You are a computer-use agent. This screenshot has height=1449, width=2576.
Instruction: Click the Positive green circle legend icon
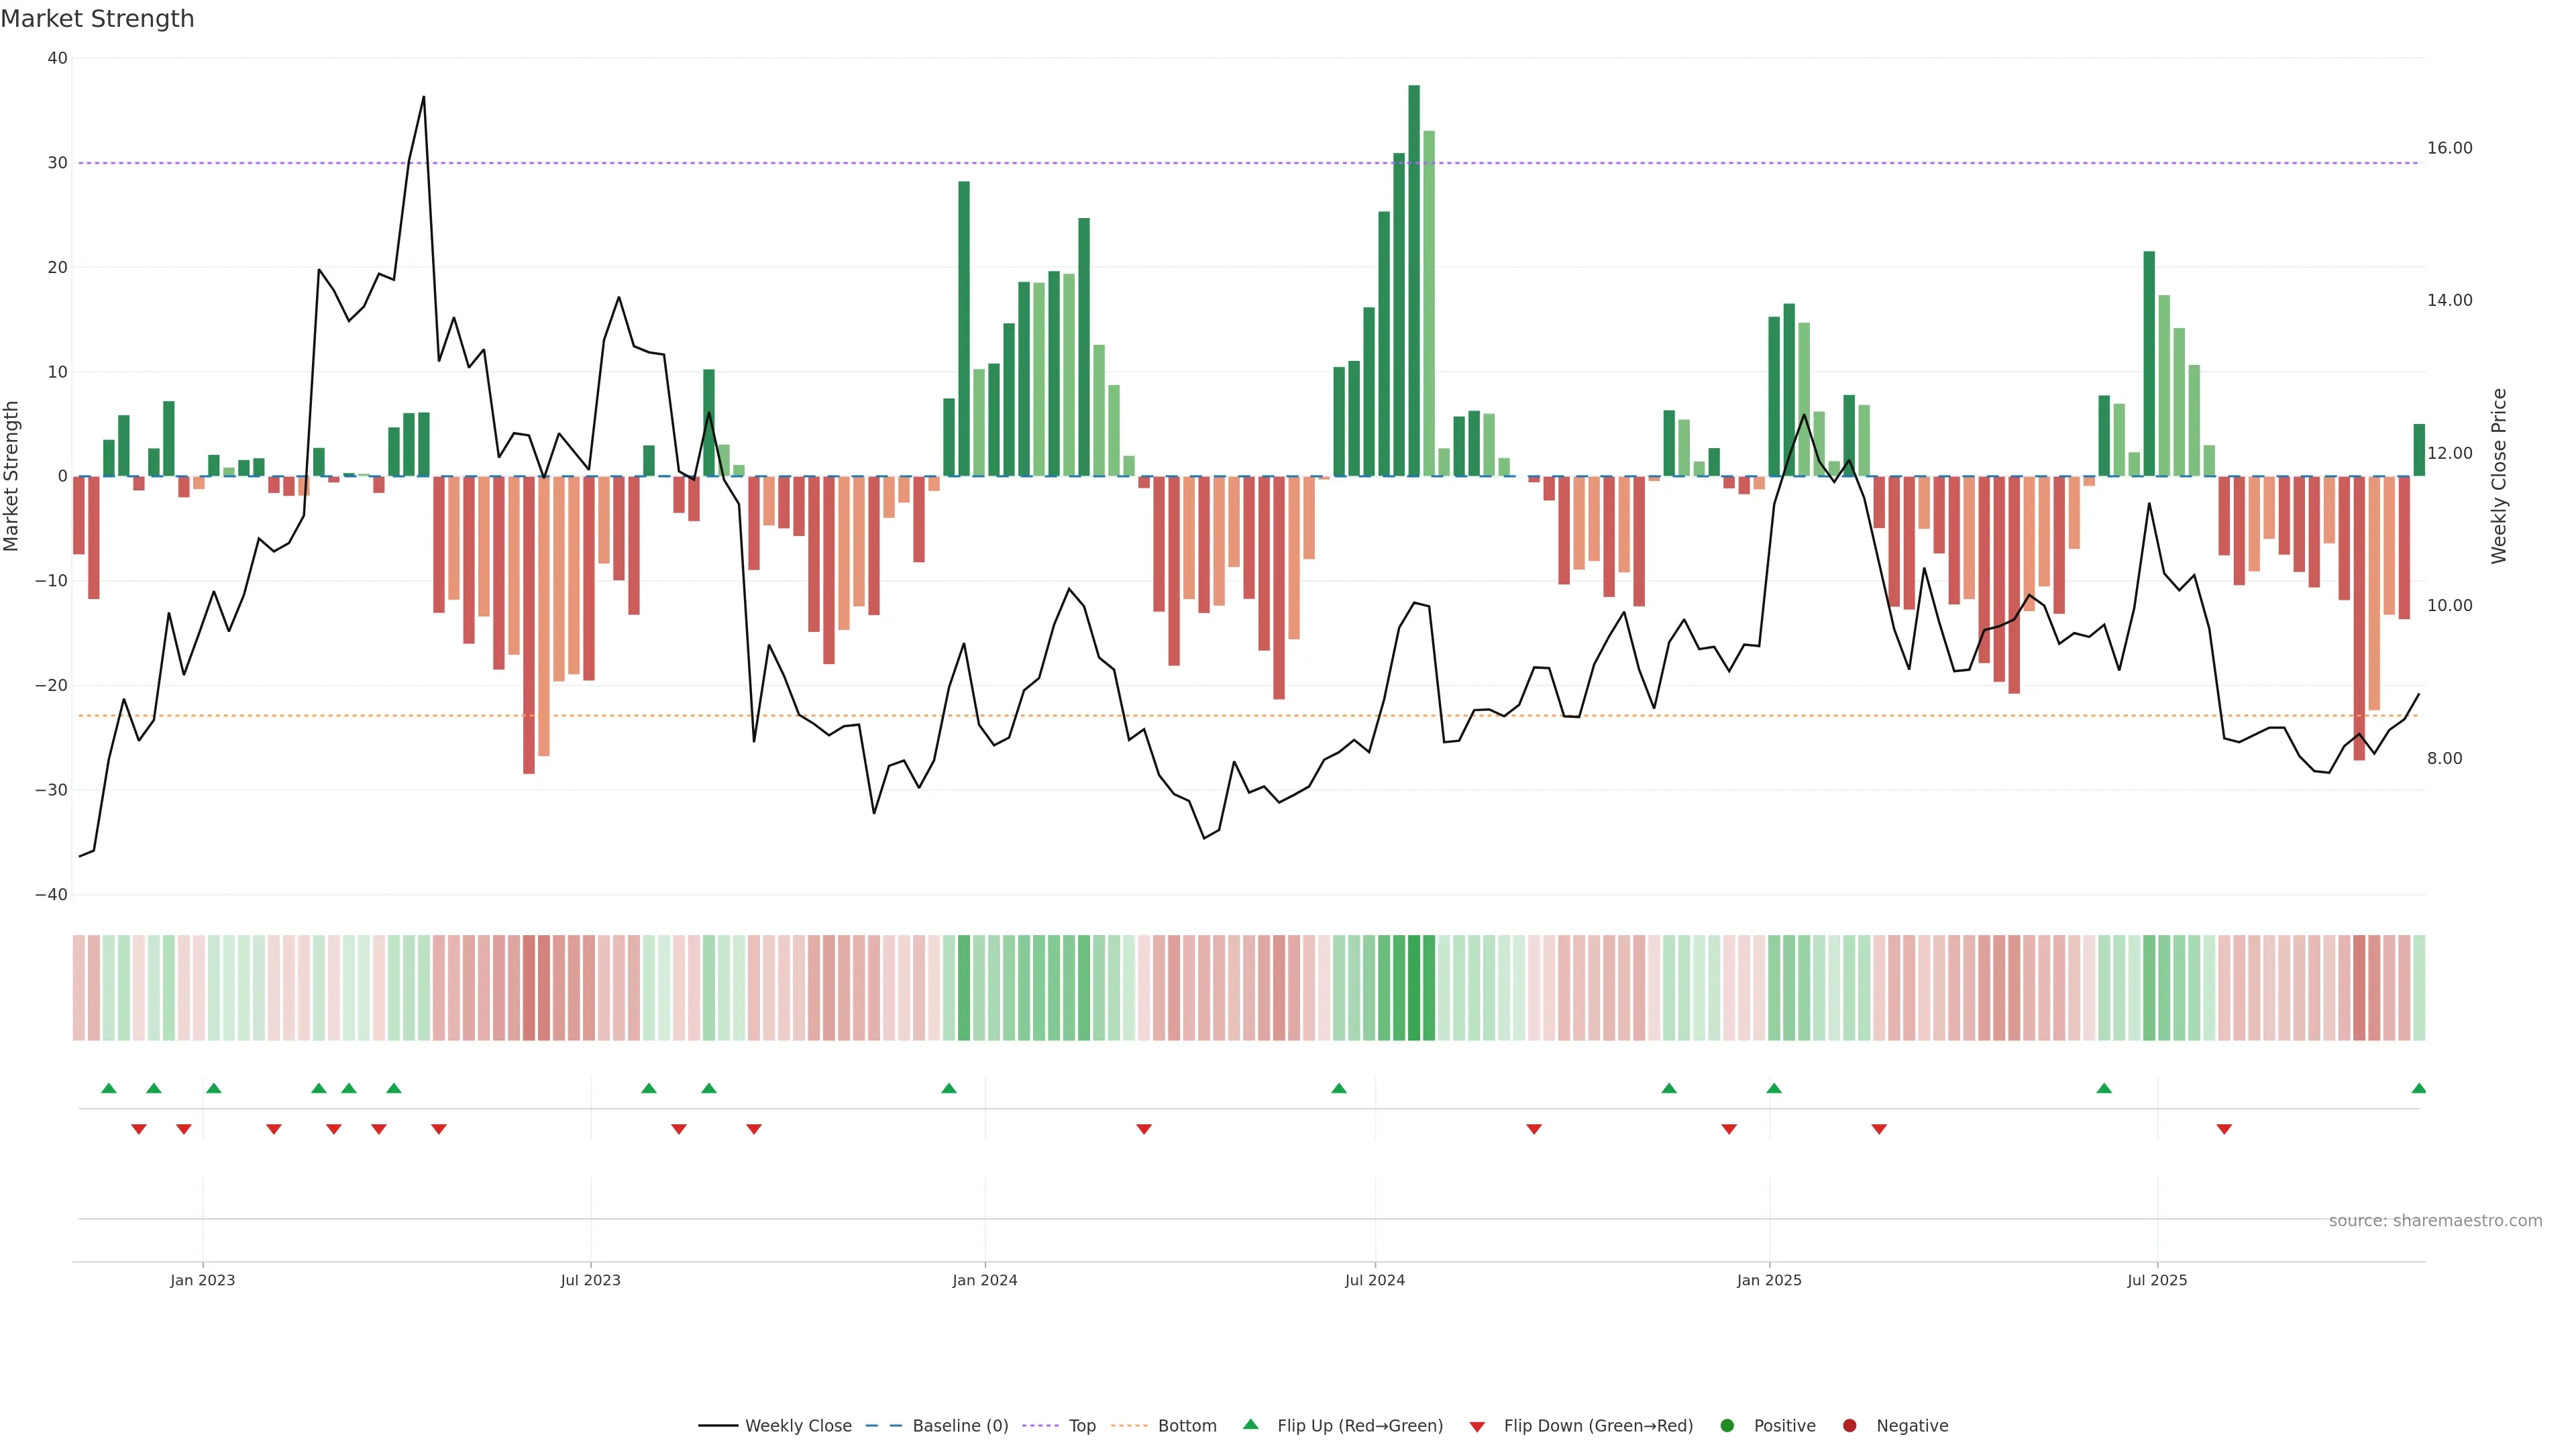pyautogui.click(x=1727, y=1426)
